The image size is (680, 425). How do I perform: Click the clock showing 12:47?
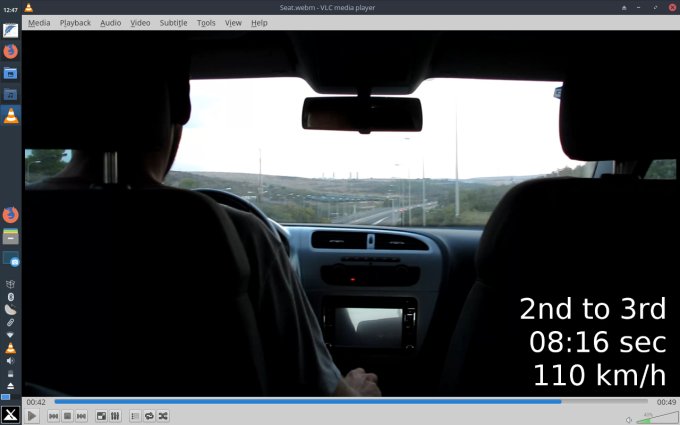(10, 9)
